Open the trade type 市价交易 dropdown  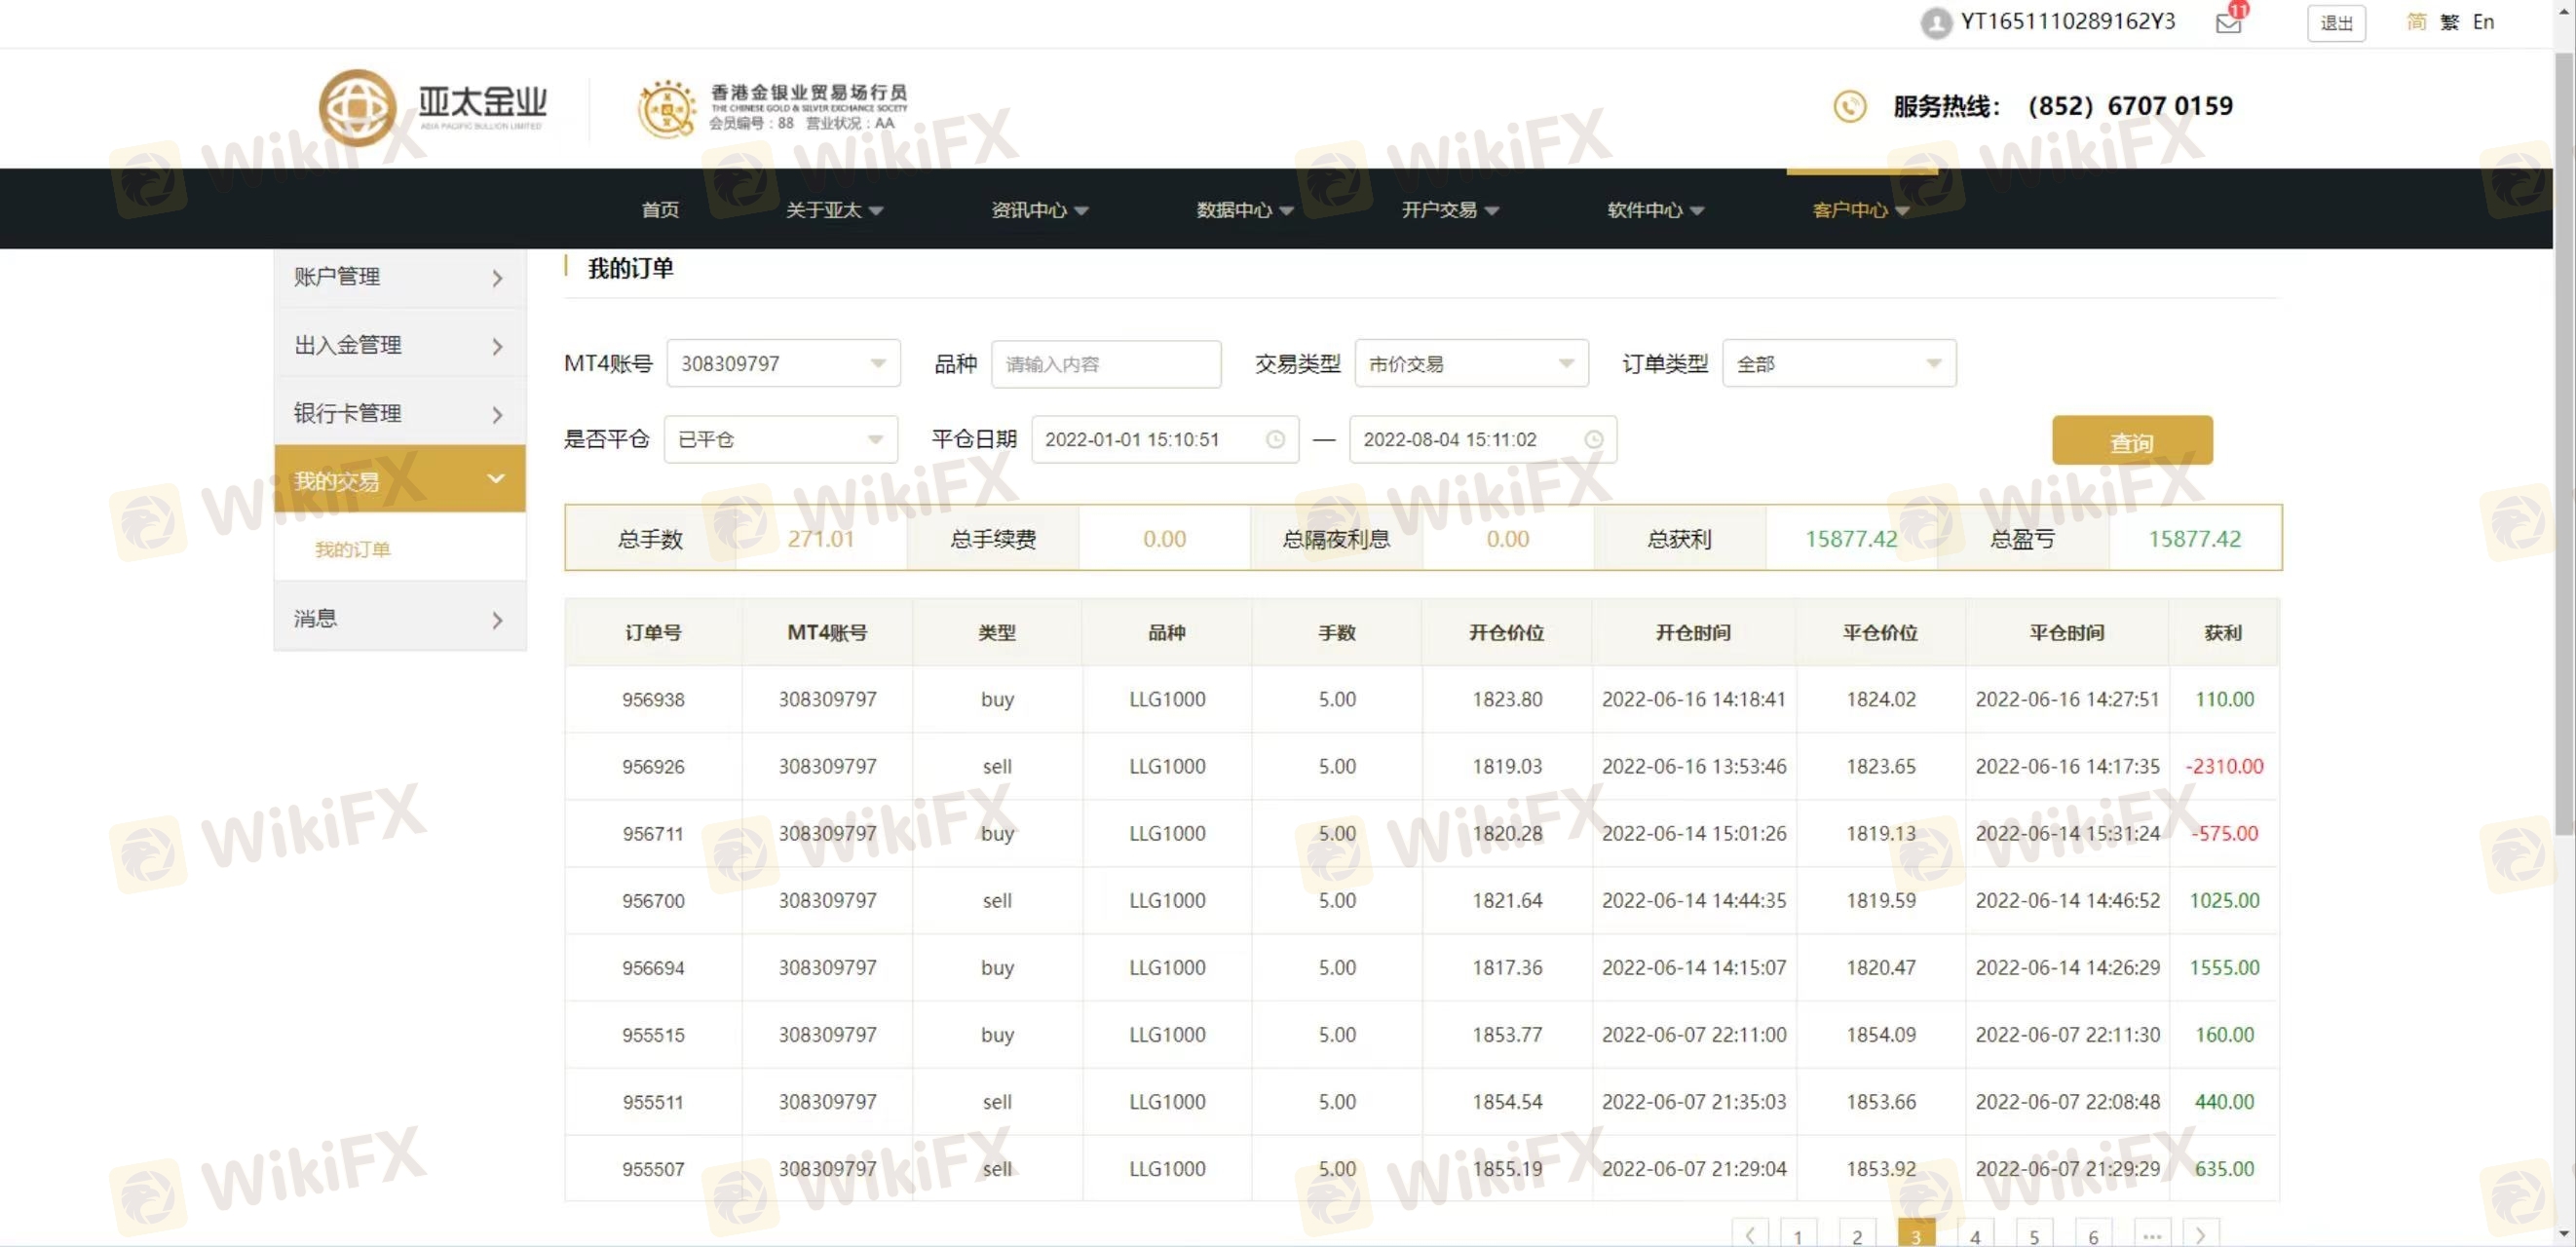coord(1470,364)
